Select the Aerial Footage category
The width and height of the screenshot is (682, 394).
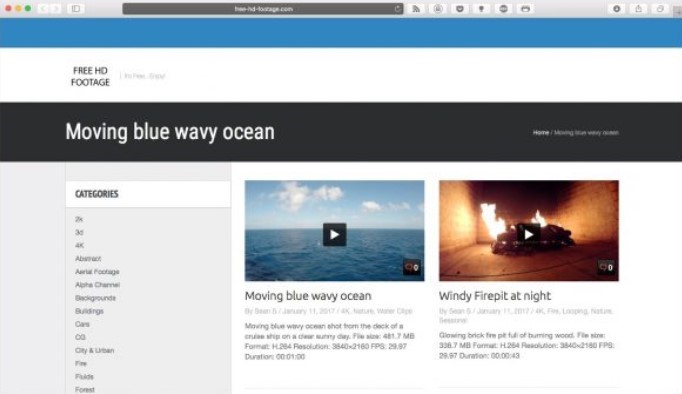click(97, 271)
